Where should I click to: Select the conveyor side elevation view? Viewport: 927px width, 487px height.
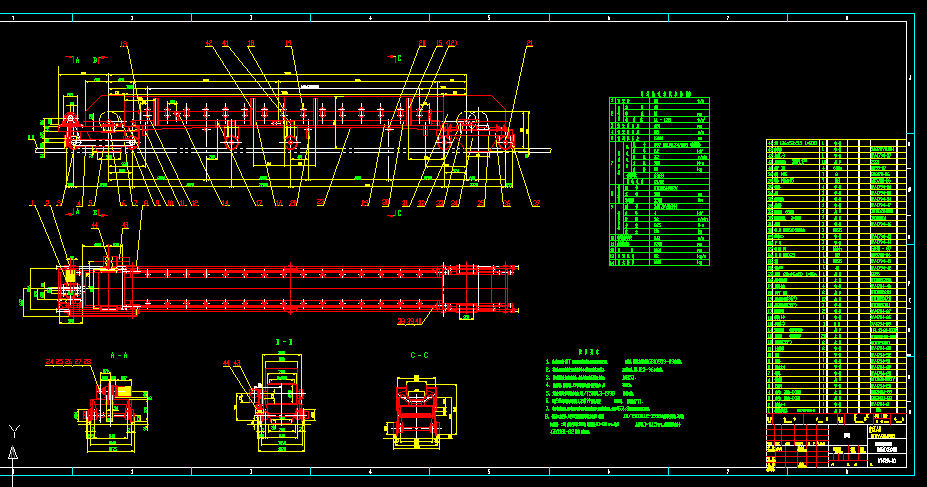click(x=290, y=125)
